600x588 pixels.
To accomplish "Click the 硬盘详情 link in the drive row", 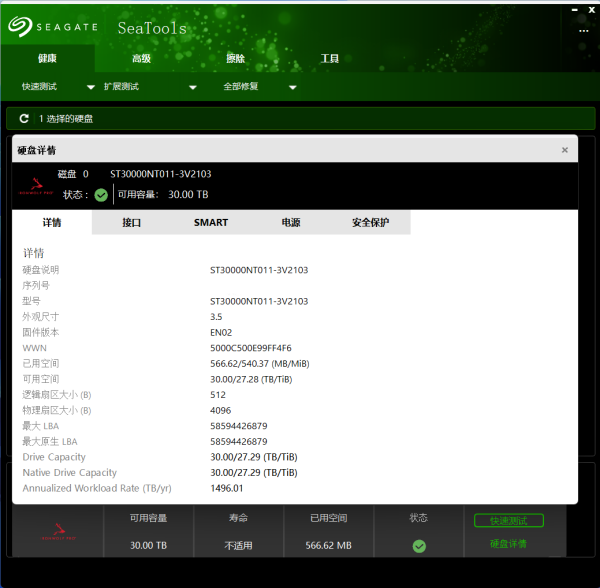I will pos(509,544).
